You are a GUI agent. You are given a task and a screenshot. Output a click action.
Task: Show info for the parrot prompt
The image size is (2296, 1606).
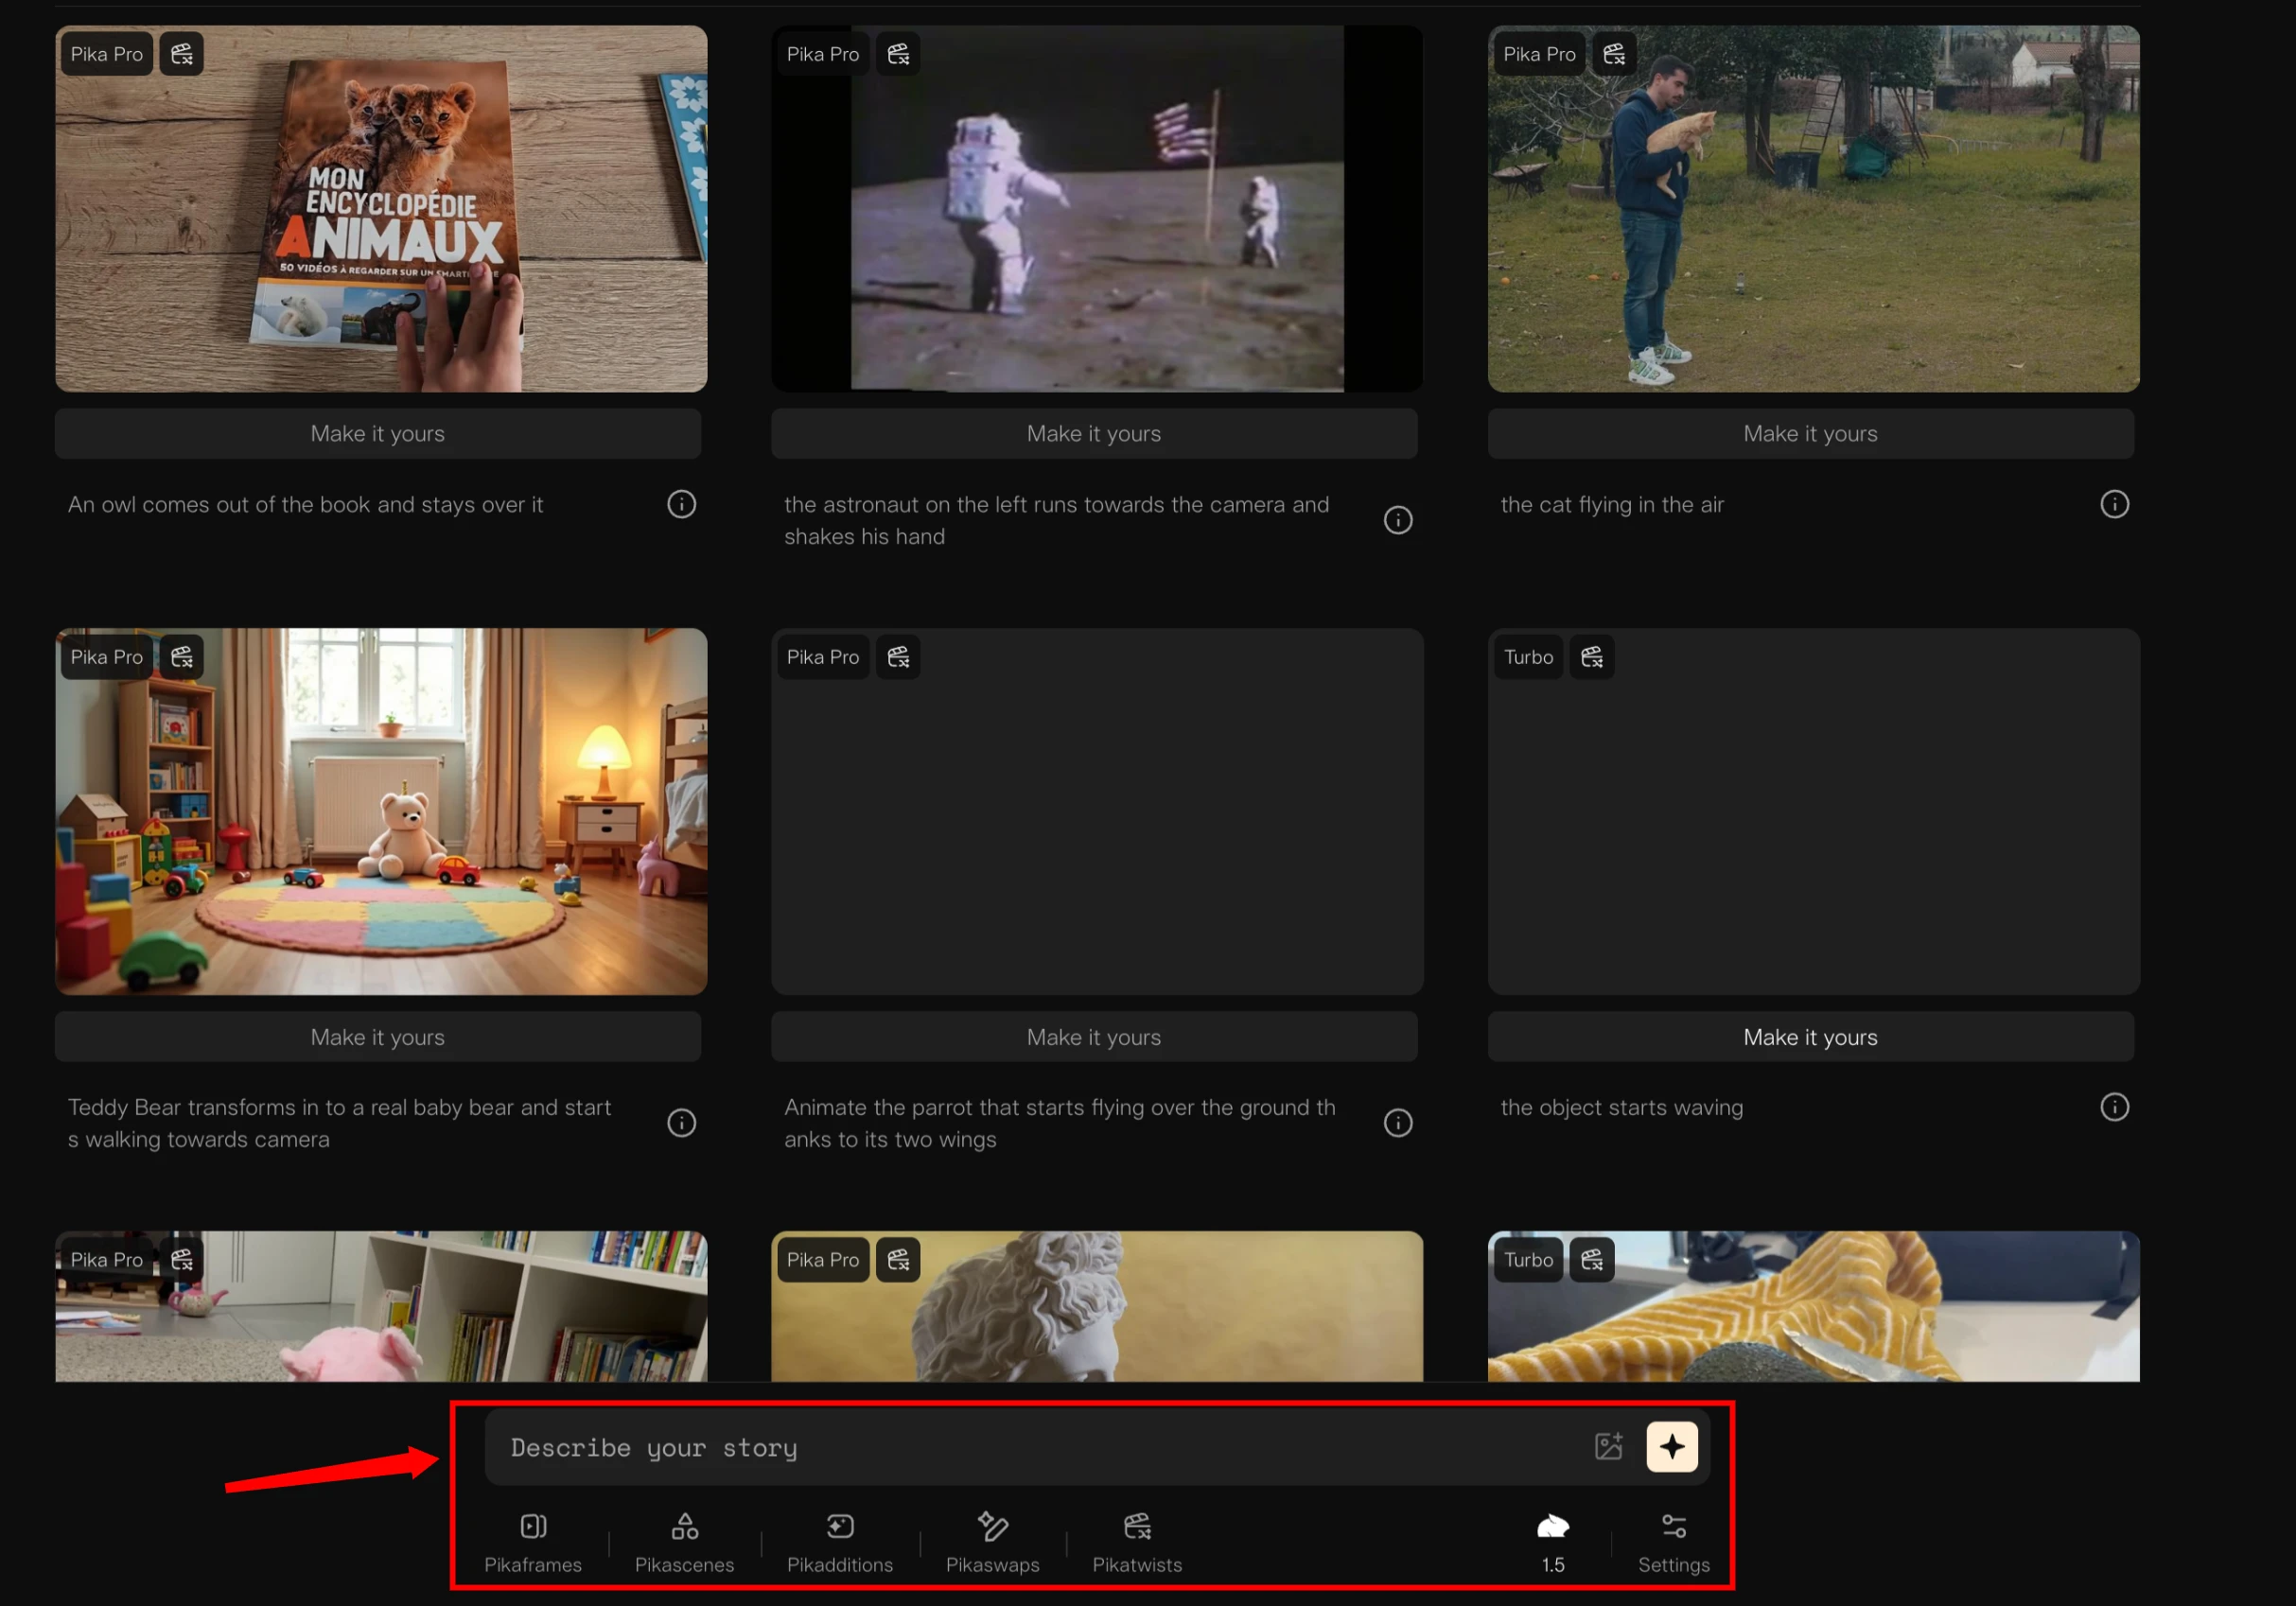point(1398,1123)
